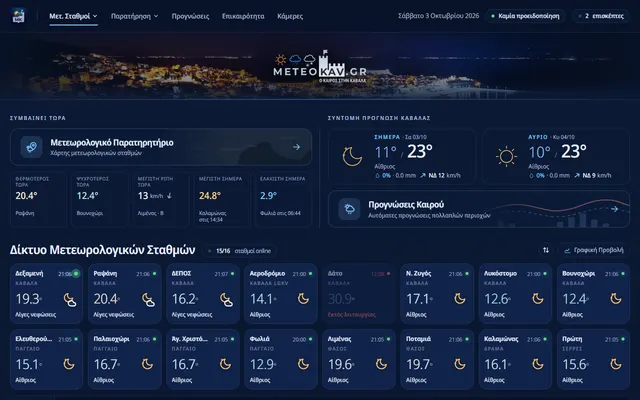Expand the Παρατήρηση dropdown menu

134,16
